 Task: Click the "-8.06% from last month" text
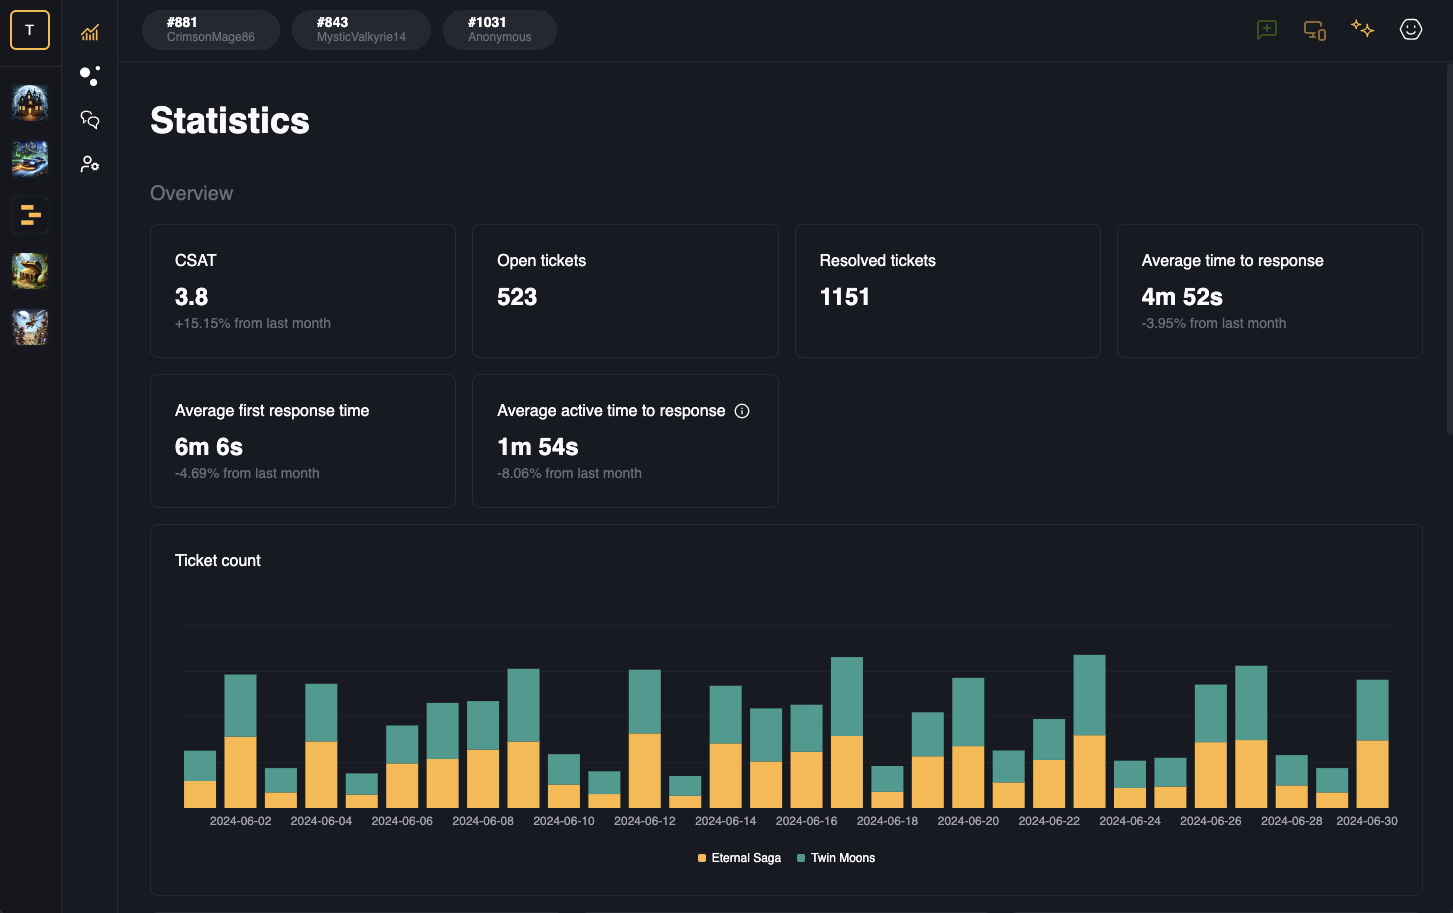pyautogui.click(x=570, y=473)
